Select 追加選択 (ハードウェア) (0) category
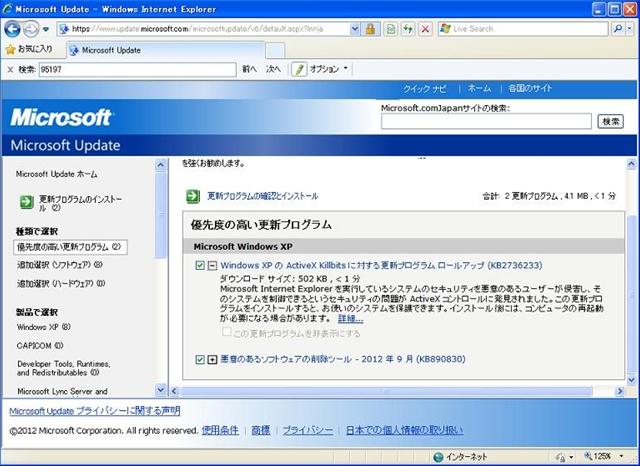Image resolution: width=640 pixels, height=466 pixels. pos(61,283)
